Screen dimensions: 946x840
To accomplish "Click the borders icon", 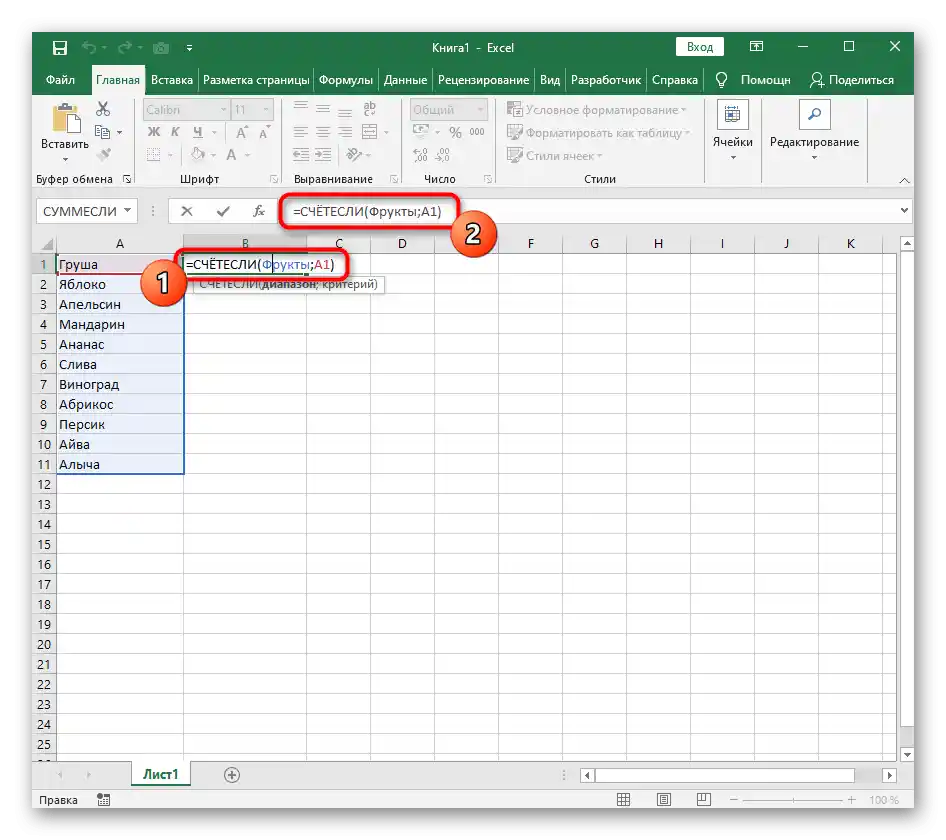I will coord(154,155).
